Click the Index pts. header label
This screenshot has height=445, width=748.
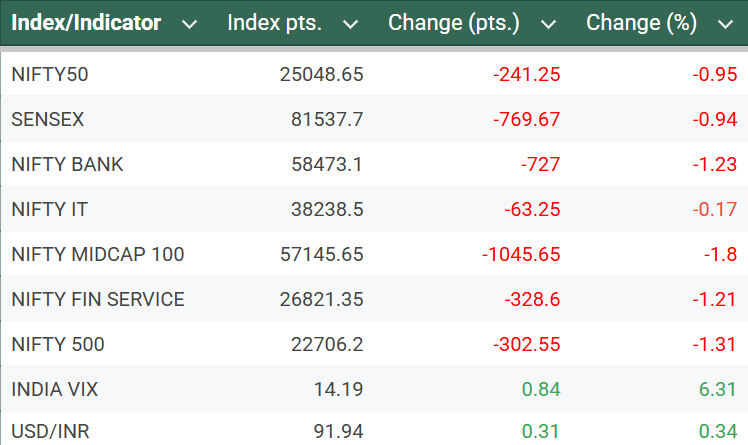(x=277, y=23)
